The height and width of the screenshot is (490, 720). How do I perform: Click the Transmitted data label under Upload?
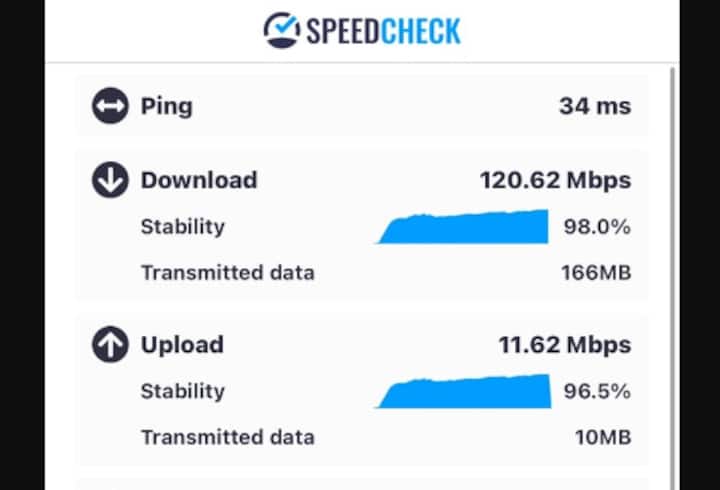(227, 437)
